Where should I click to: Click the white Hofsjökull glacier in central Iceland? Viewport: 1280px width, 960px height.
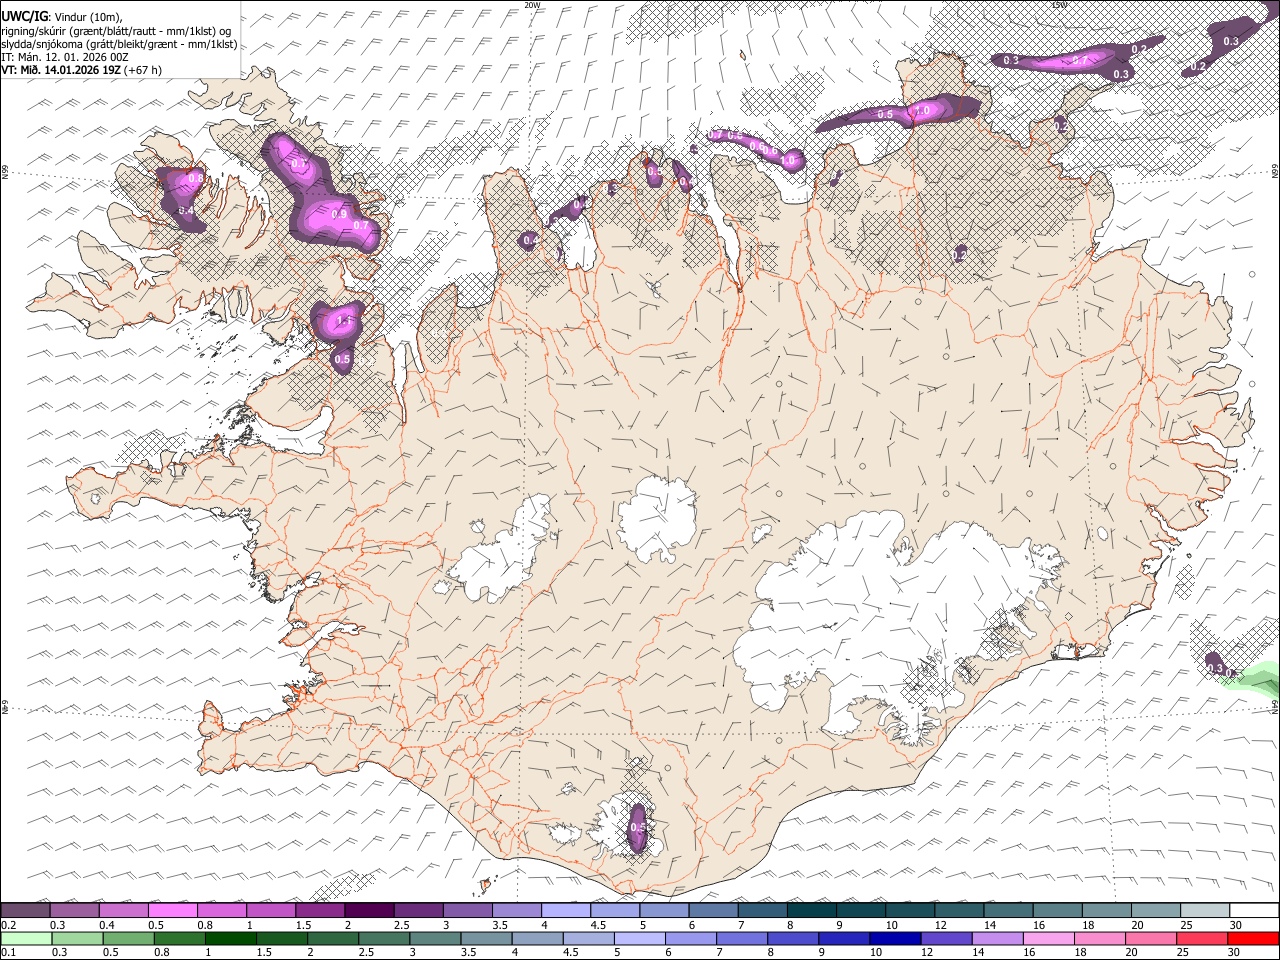pos(657,517)
